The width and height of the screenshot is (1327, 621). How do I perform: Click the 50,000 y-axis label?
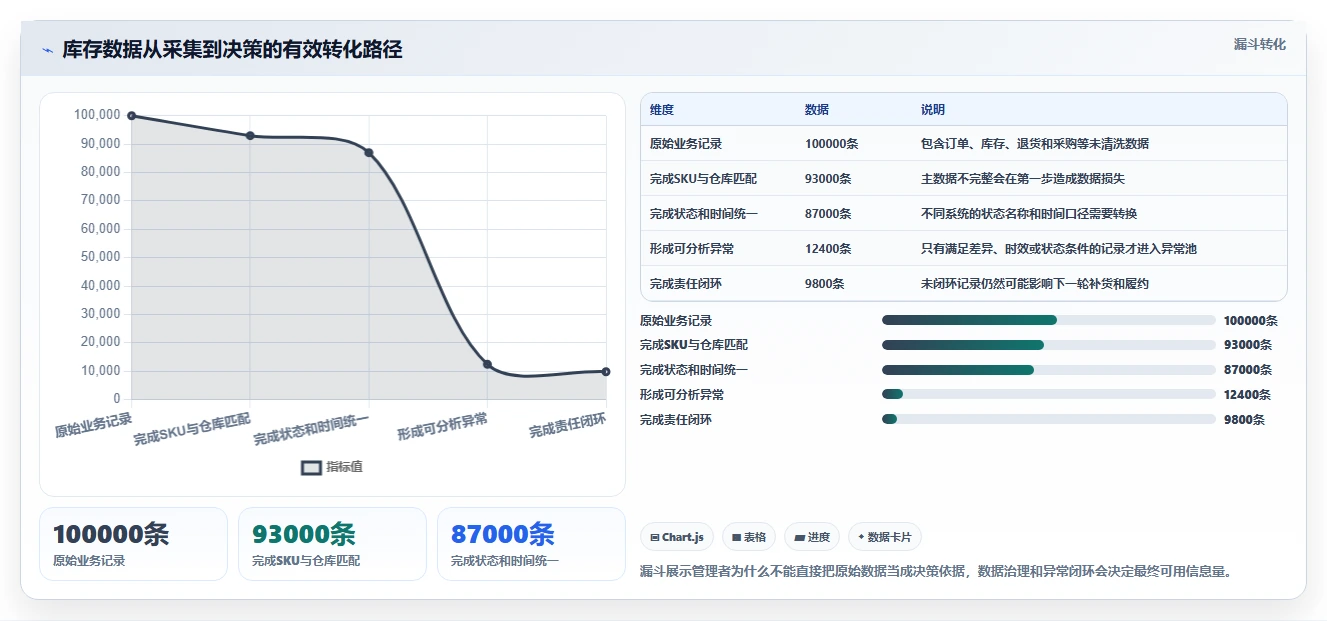100,257
